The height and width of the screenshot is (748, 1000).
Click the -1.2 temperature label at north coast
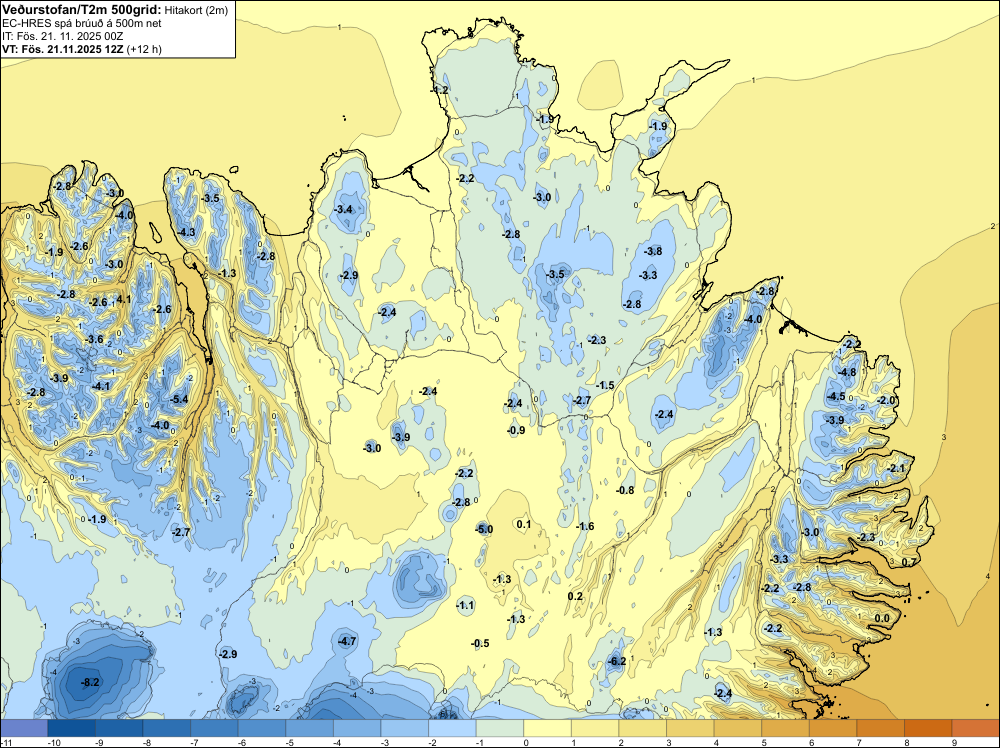pos(440,90)
